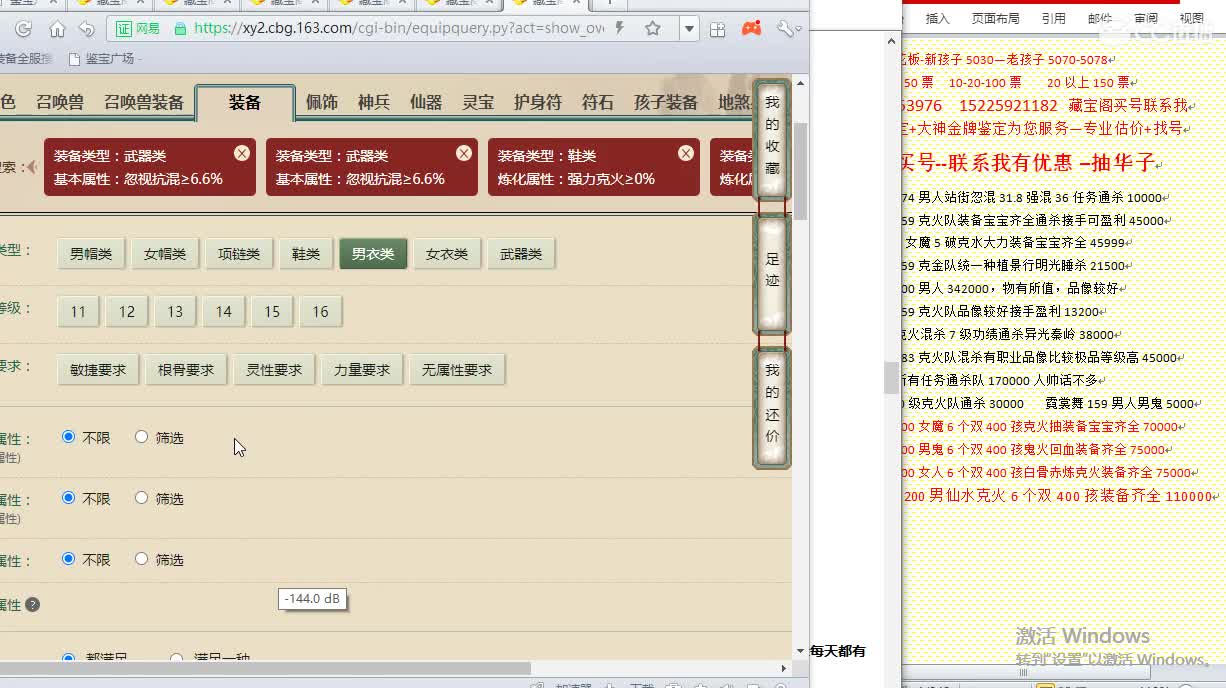Switch to the 灵宝 tab
This screenshot has height=688, width=1226.
point(478,102)
